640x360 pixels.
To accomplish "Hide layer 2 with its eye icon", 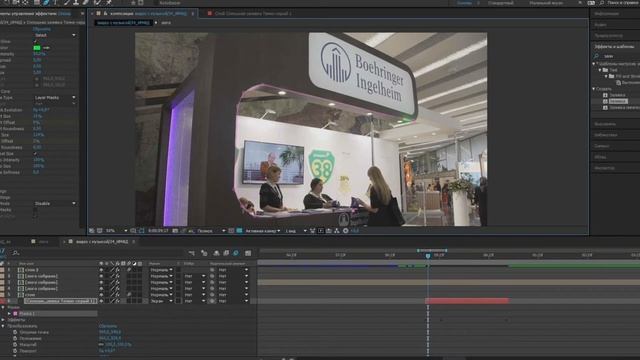I will click(101, 276).
